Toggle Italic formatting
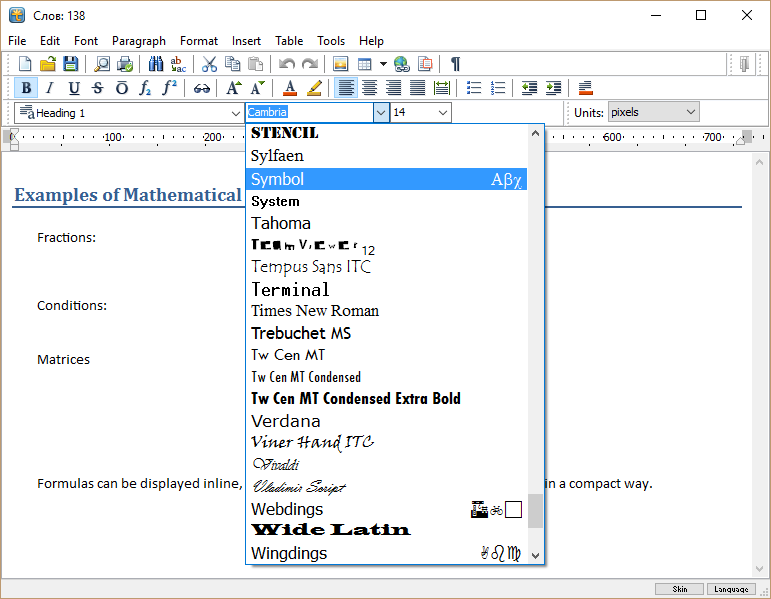Viewport: 771px width, 599px height. [50, 88]
